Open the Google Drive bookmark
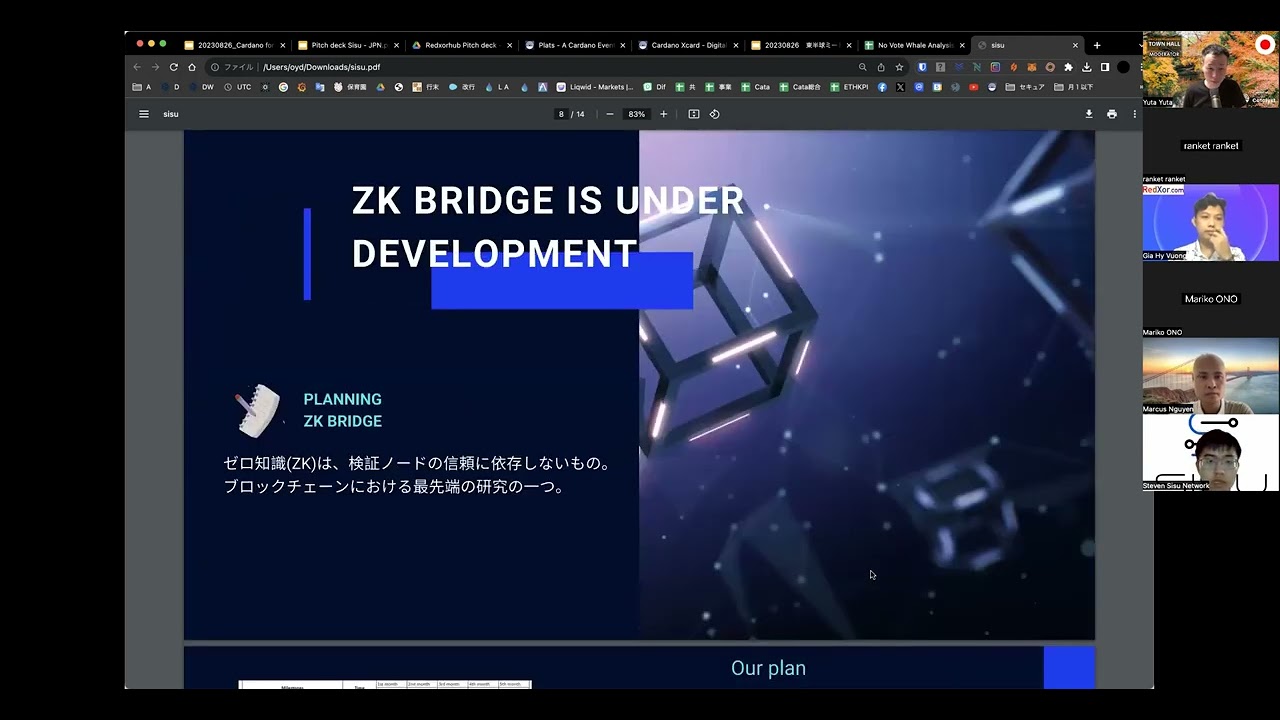 point(380,87)
